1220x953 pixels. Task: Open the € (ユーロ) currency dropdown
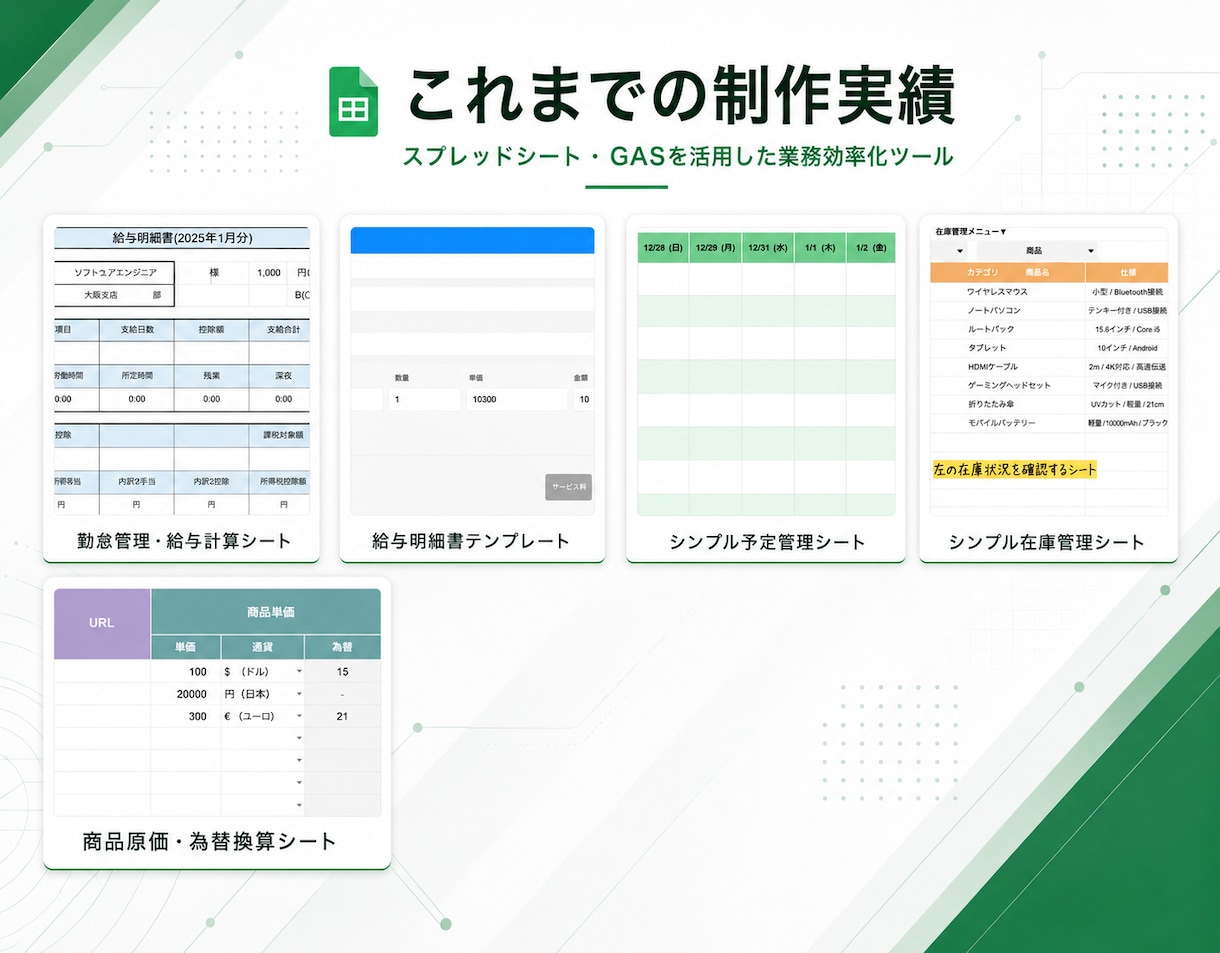pyautogui.click(x=262, y=716)
